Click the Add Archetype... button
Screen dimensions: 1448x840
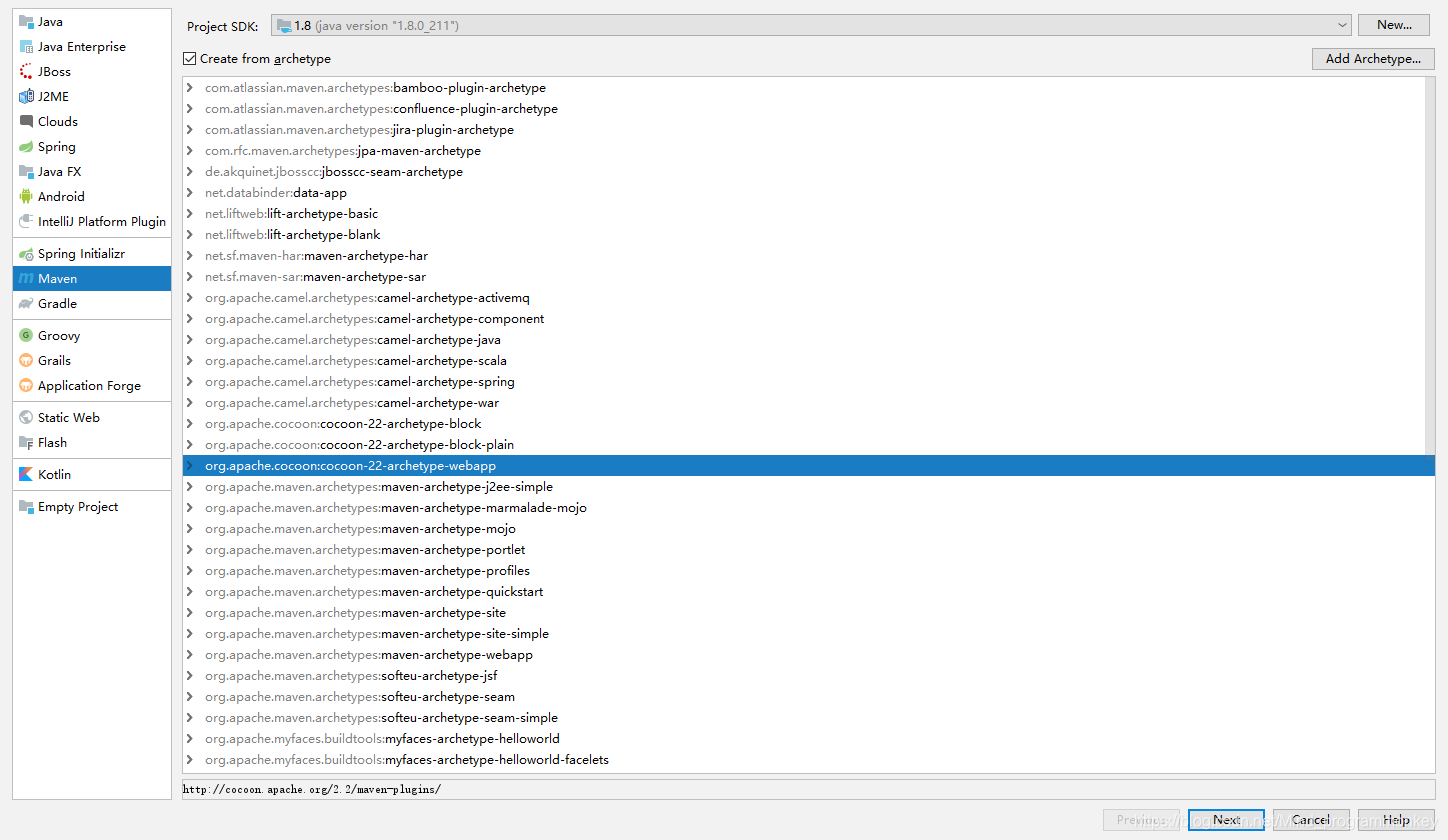(1373, 59)
